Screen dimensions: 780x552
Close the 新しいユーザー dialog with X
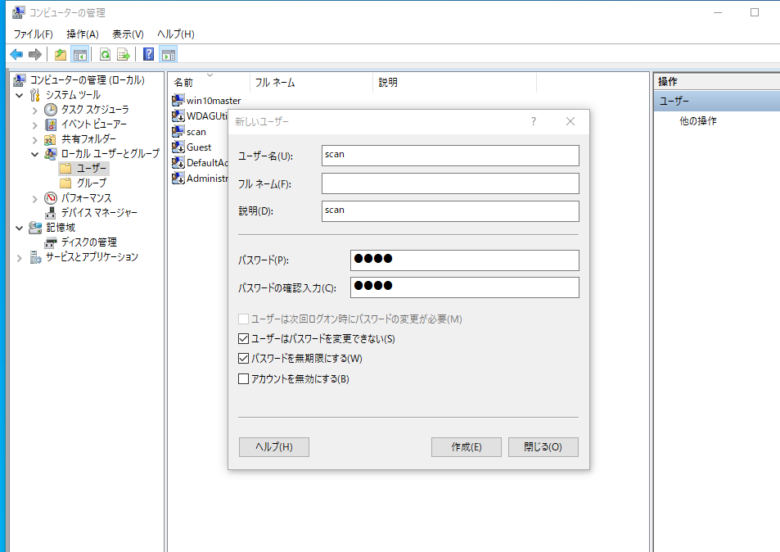[571, 121]
